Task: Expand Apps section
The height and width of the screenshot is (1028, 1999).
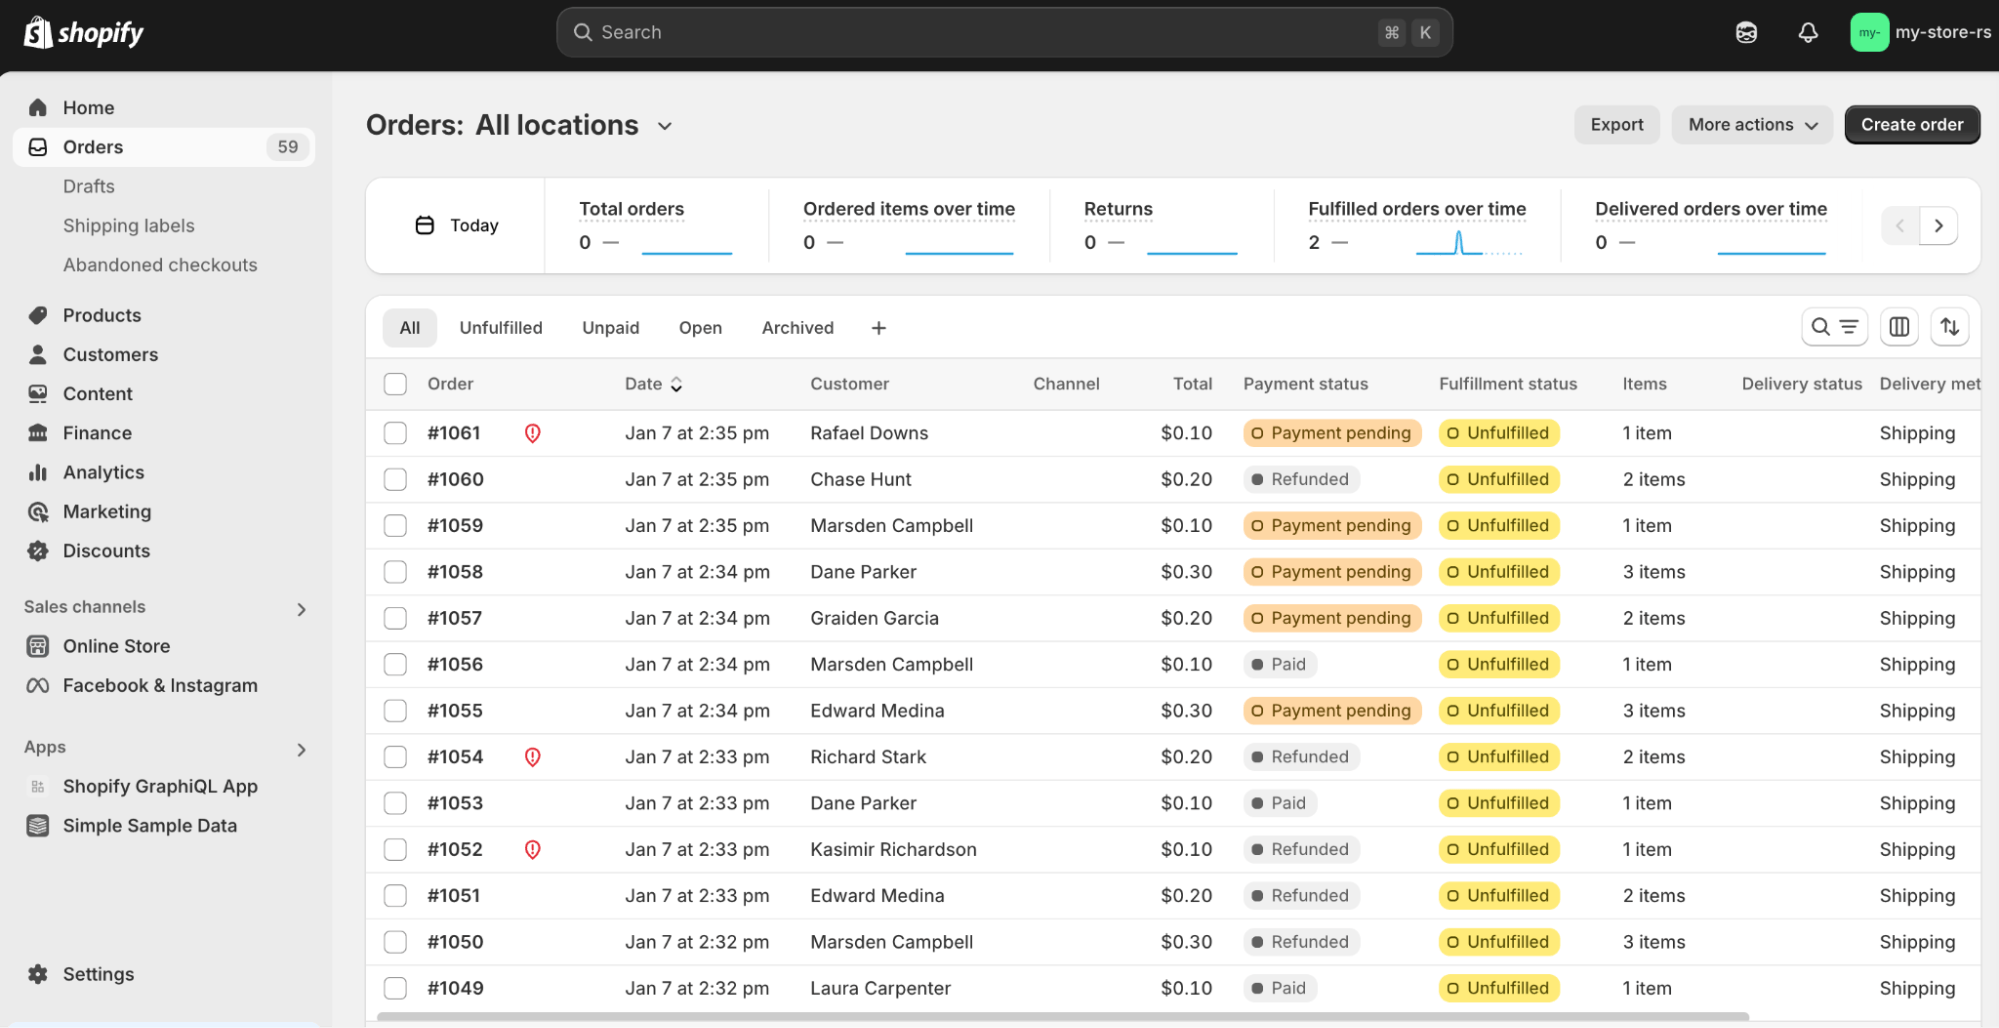Action: point(301,750)
